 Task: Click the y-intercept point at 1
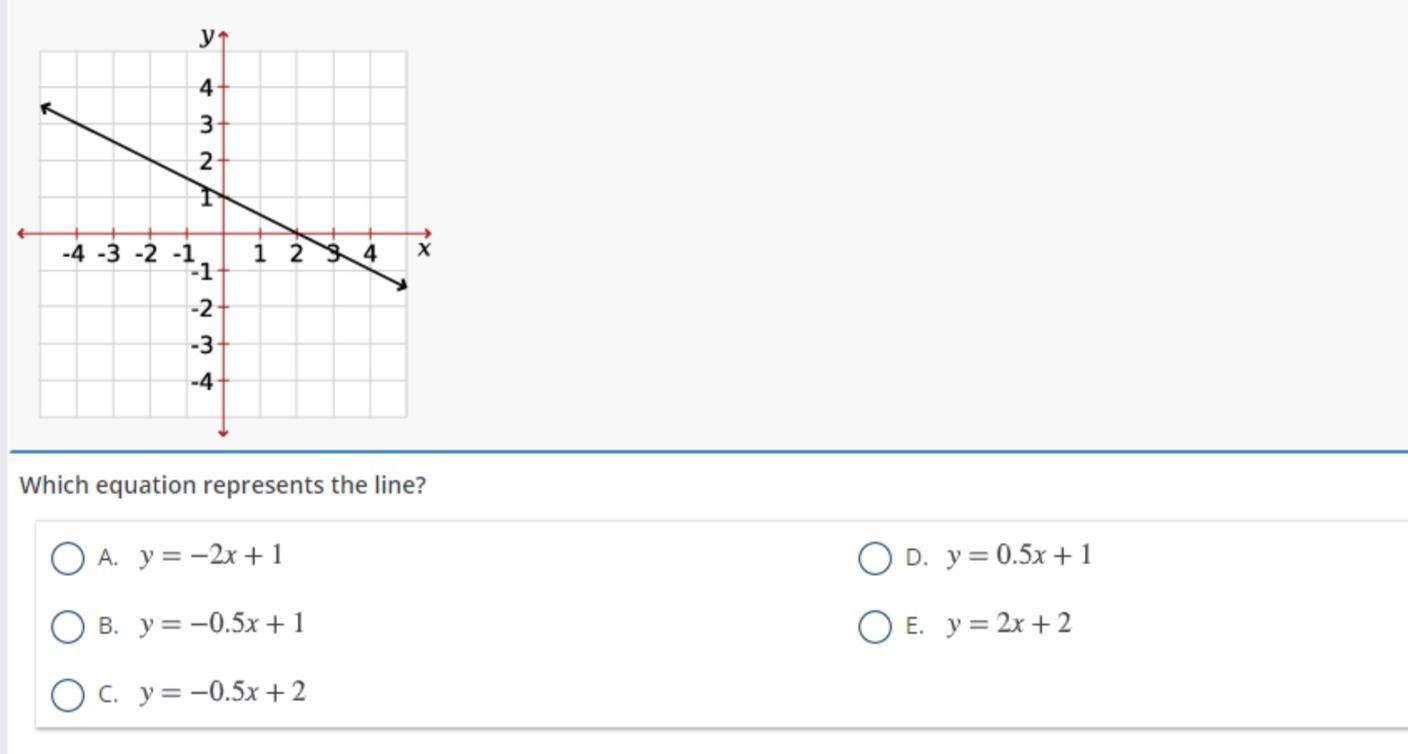(223, 197)
